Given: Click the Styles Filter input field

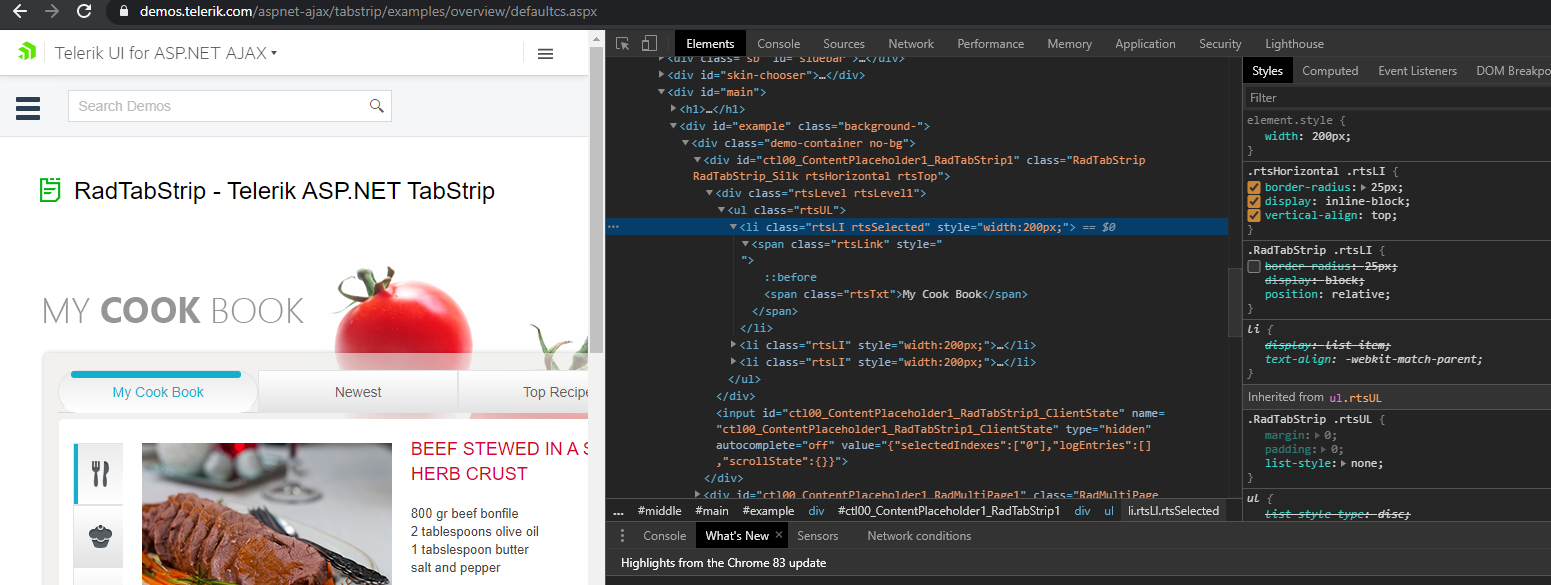Looking at the screenshot, I should click(1396, 98).
